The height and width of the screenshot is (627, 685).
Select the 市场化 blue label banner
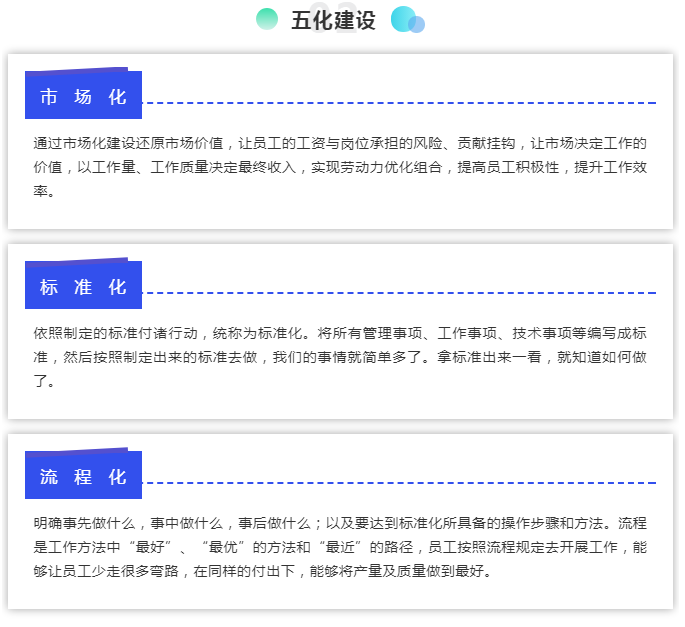(x=83, y=94)
